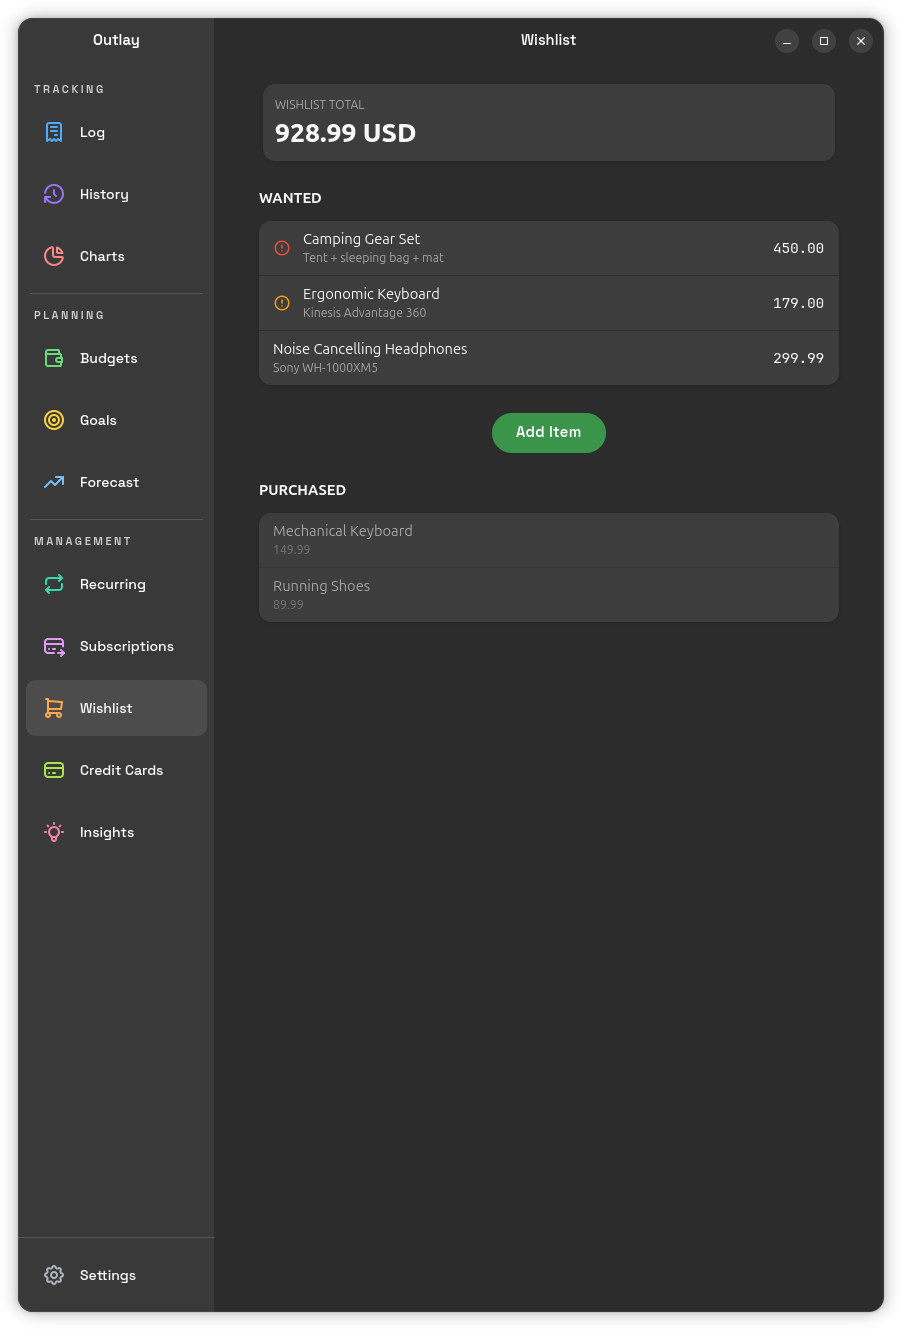Click the Budgets wallet icon
Viewport: 902px width, 1330px height.
[54, 358]
